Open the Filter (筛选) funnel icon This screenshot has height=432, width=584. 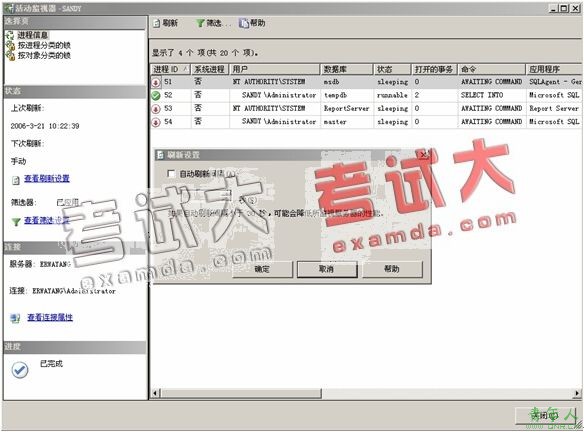click(x=200, y=23)
